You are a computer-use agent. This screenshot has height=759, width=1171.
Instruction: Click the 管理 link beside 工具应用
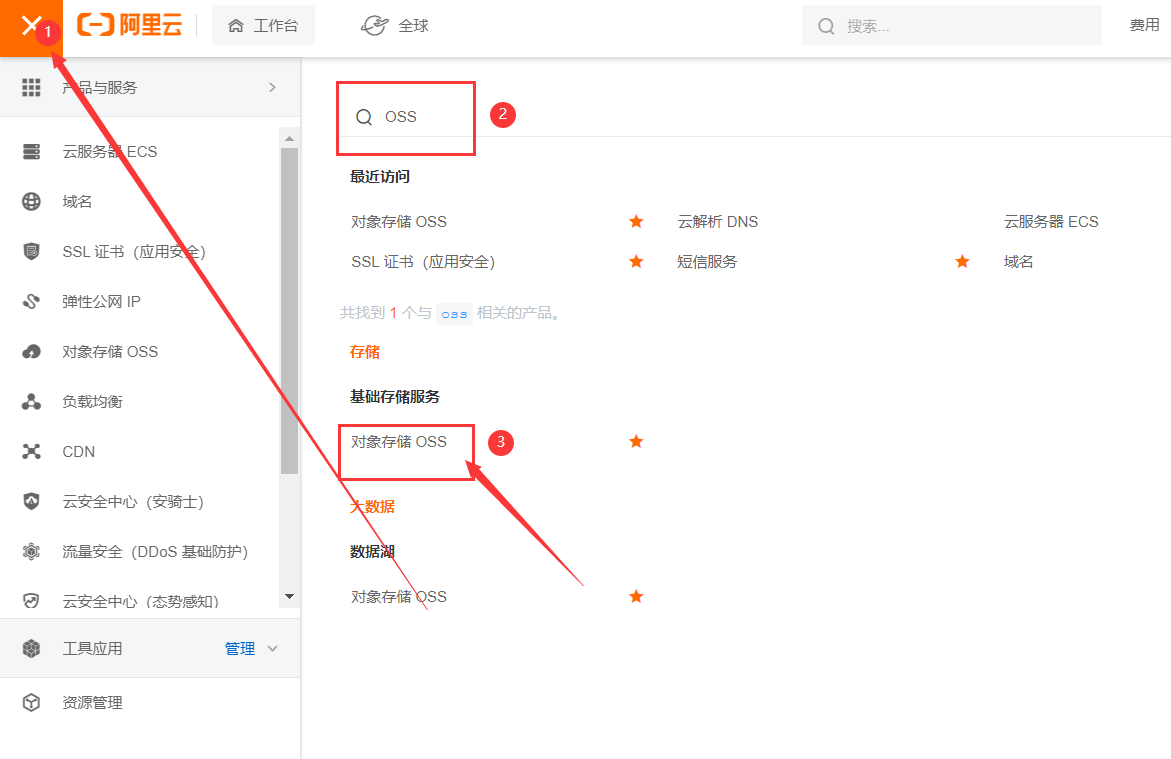240,648
